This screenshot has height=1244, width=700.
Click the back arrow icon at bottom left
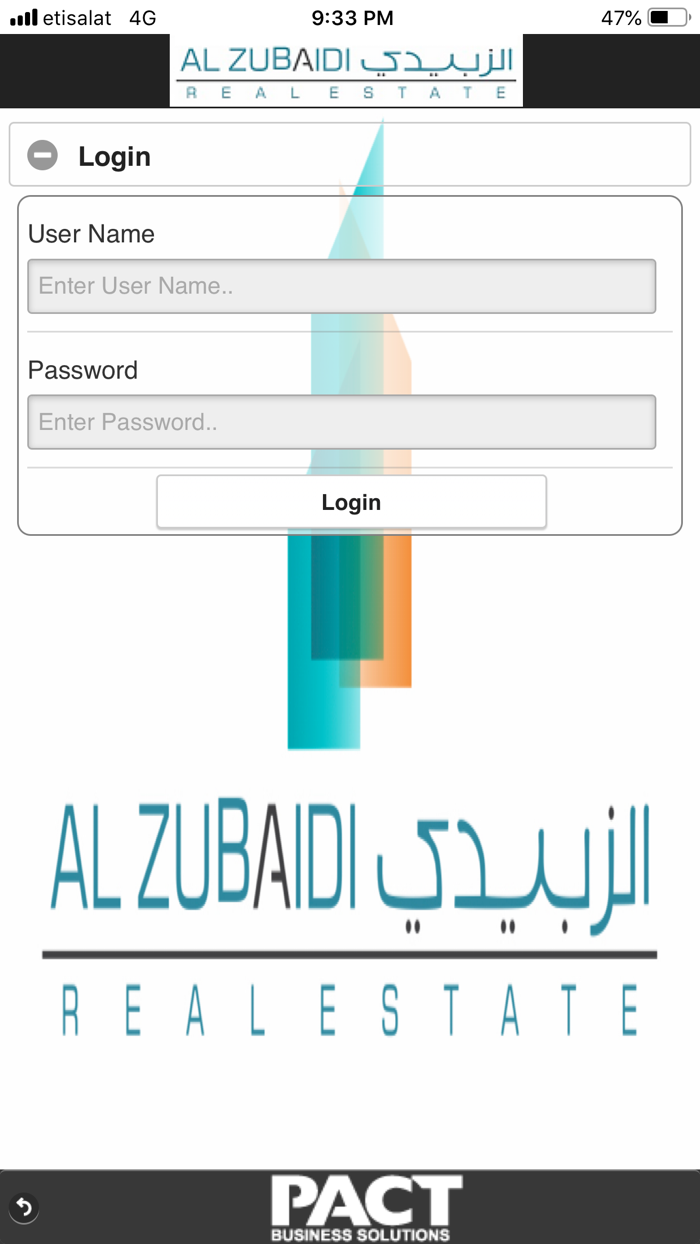(x=23, y=1208)
